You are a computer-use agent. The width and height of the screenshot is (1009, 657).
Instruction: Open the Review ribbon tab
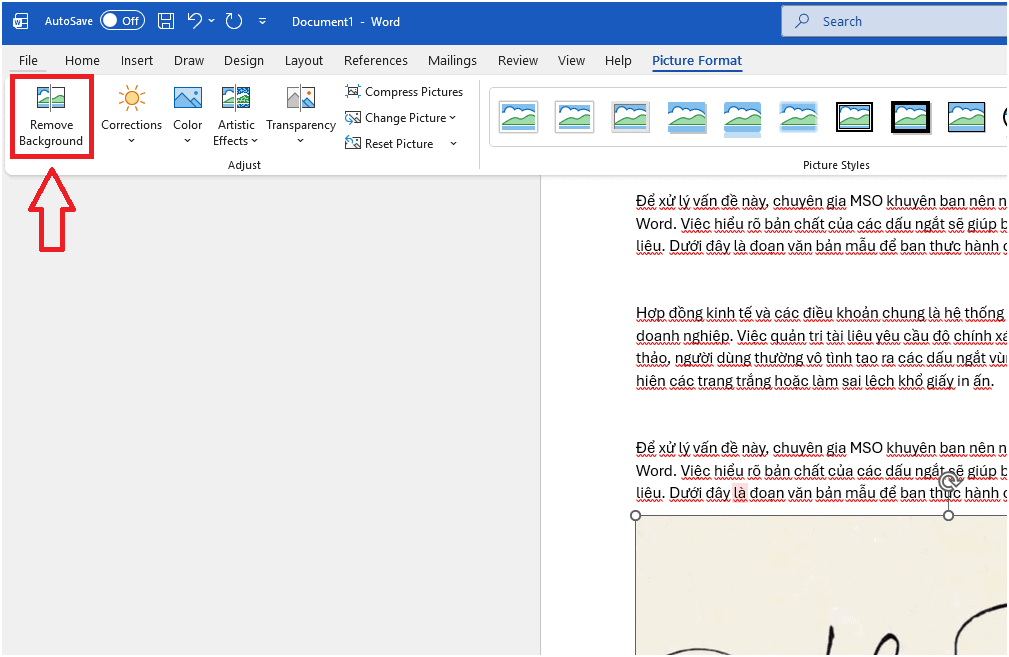click(x=517, y=61)
